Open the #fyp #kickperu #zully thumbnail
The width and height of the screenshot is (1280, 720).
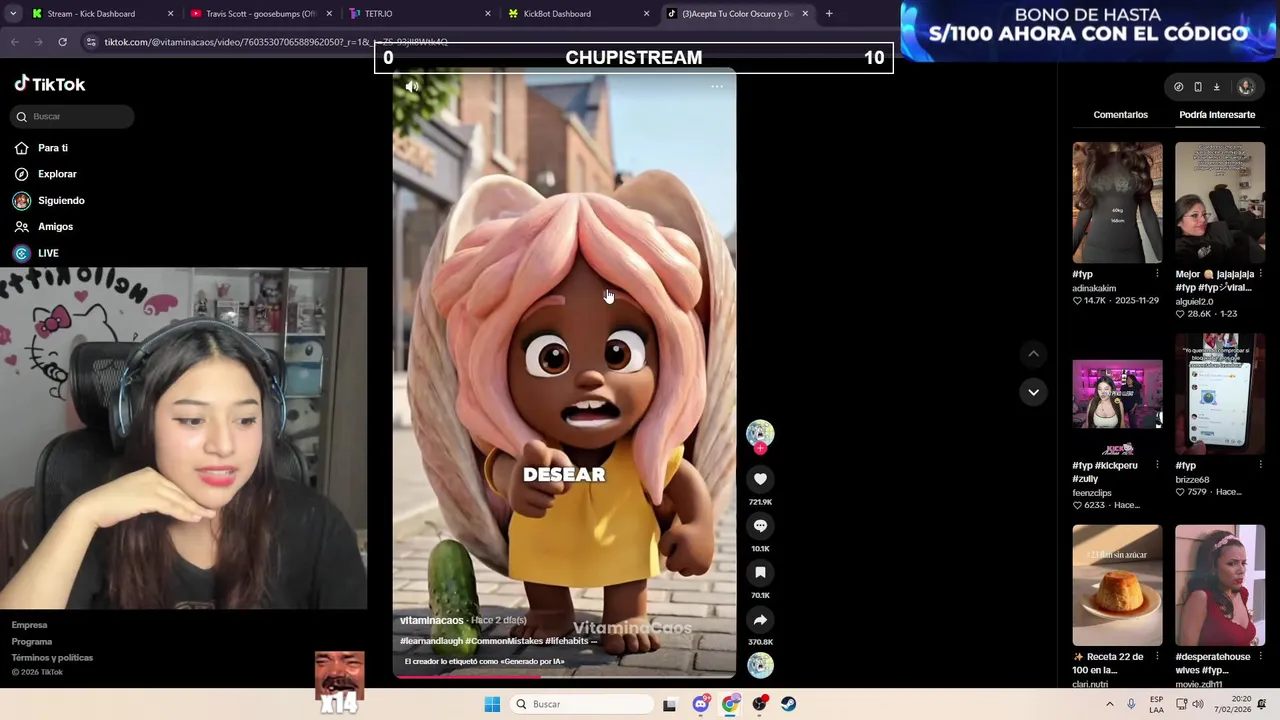tap(1117, 394)
